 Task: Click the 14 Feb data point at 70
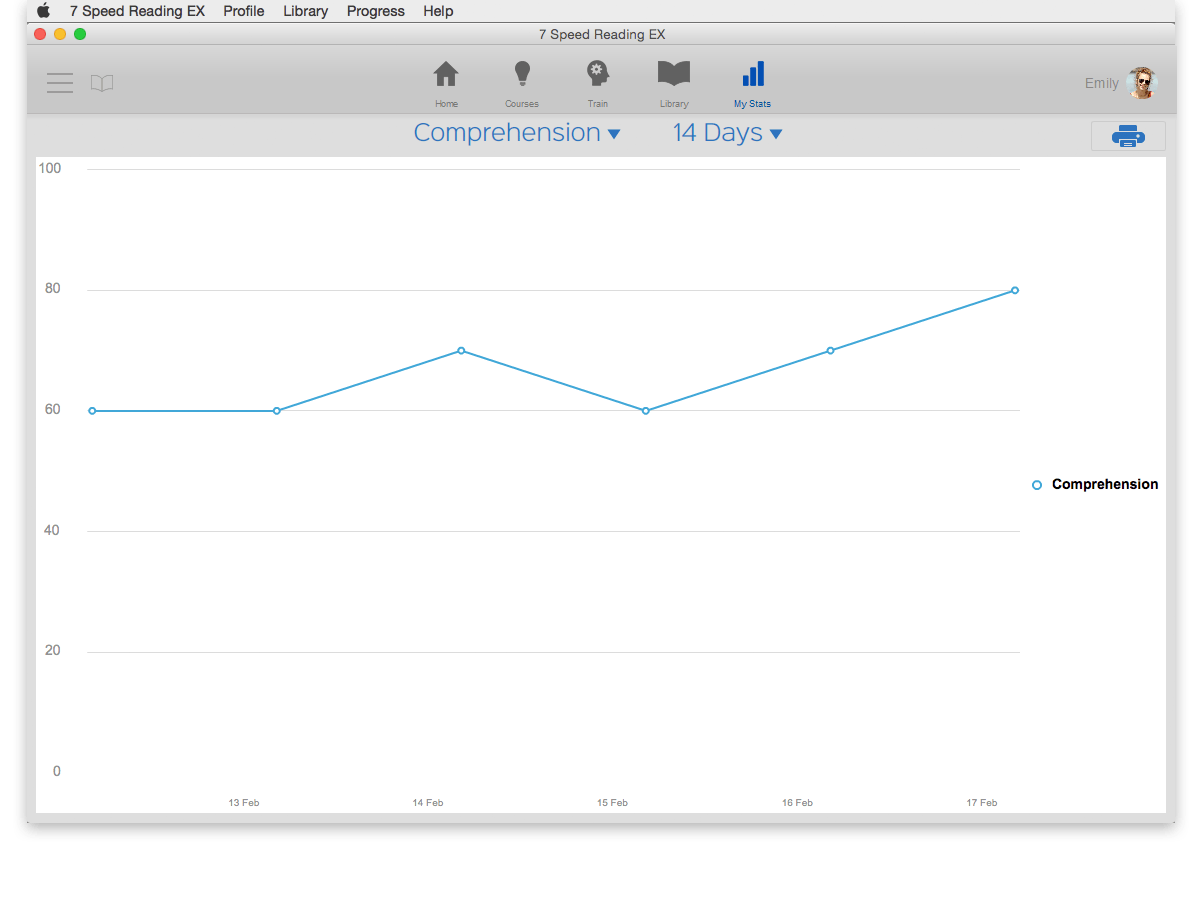(461, 350)
